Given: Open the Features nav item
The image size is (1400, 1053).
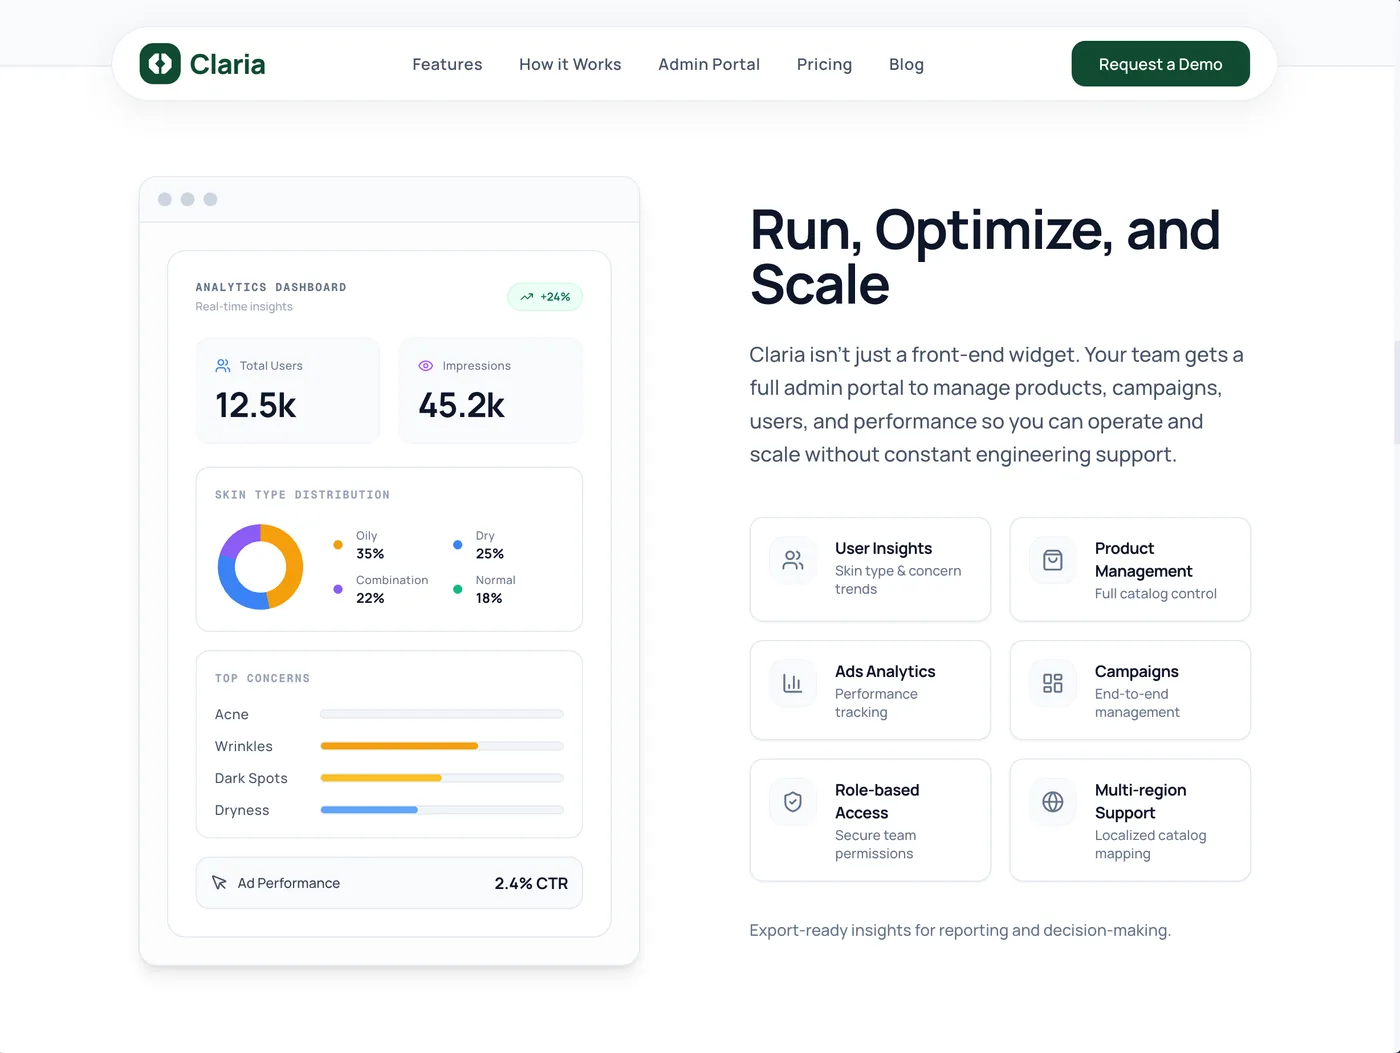Looking at the screenshot, I should [x=447, y=64].
